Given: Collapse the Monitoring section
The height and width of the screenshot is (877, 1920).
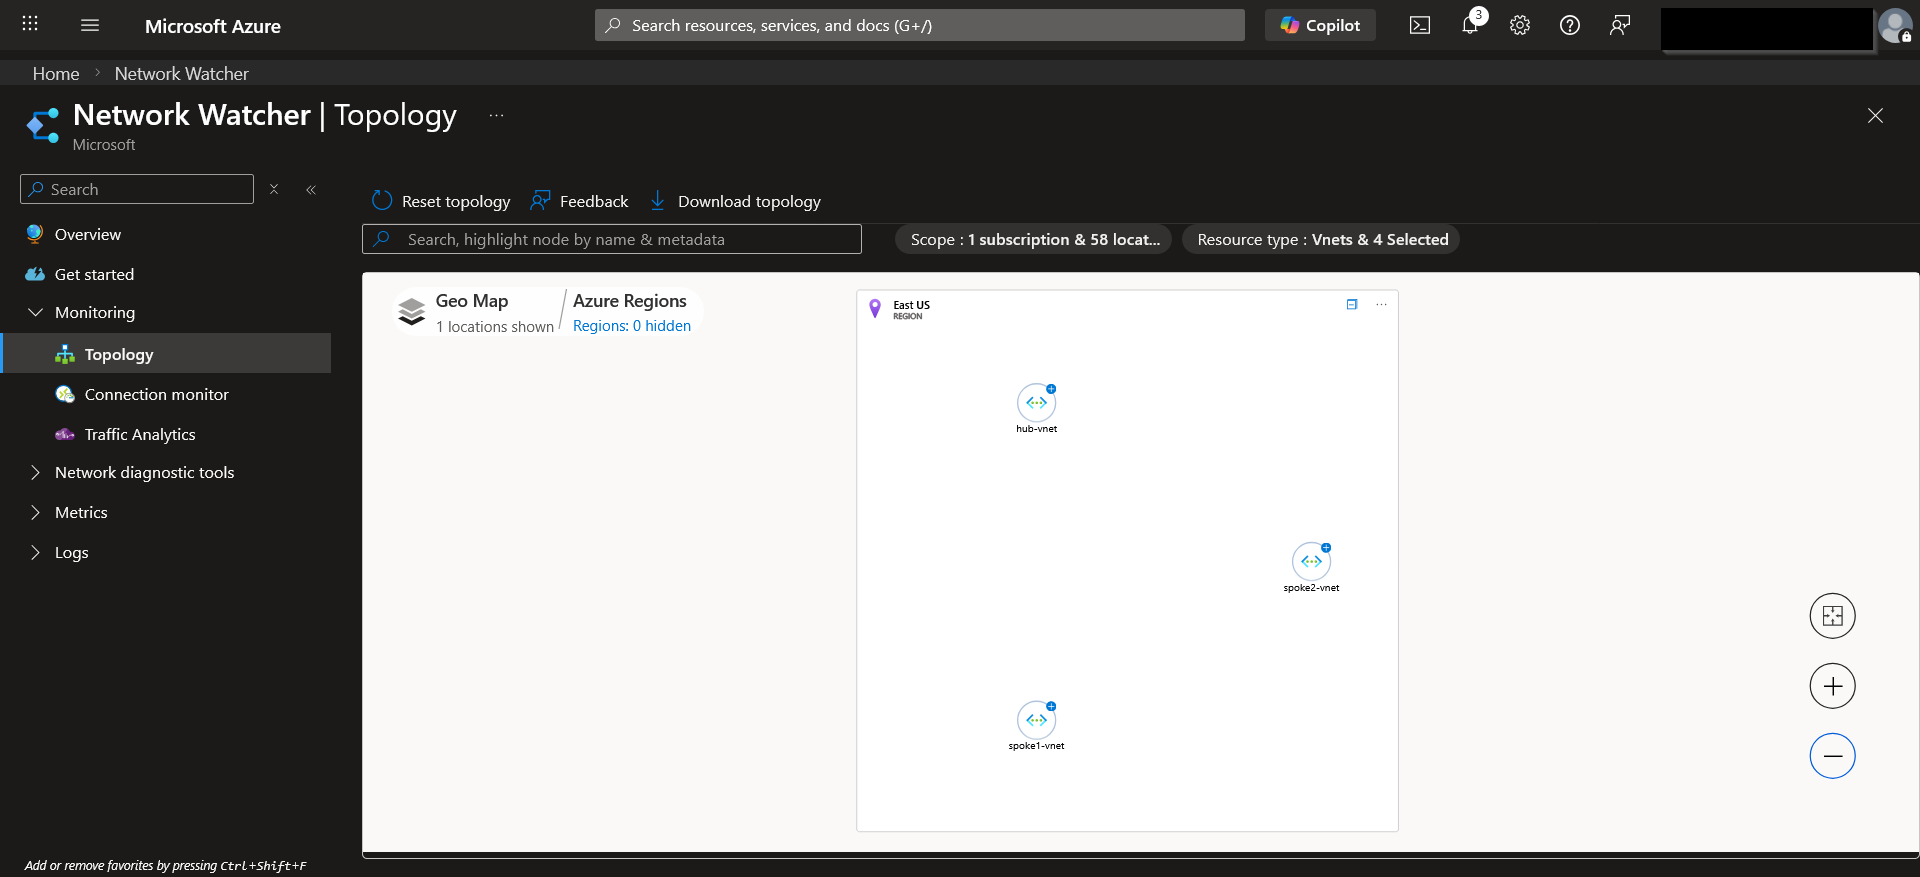Looking at the screenshot, I should click(x=36, y=313).
